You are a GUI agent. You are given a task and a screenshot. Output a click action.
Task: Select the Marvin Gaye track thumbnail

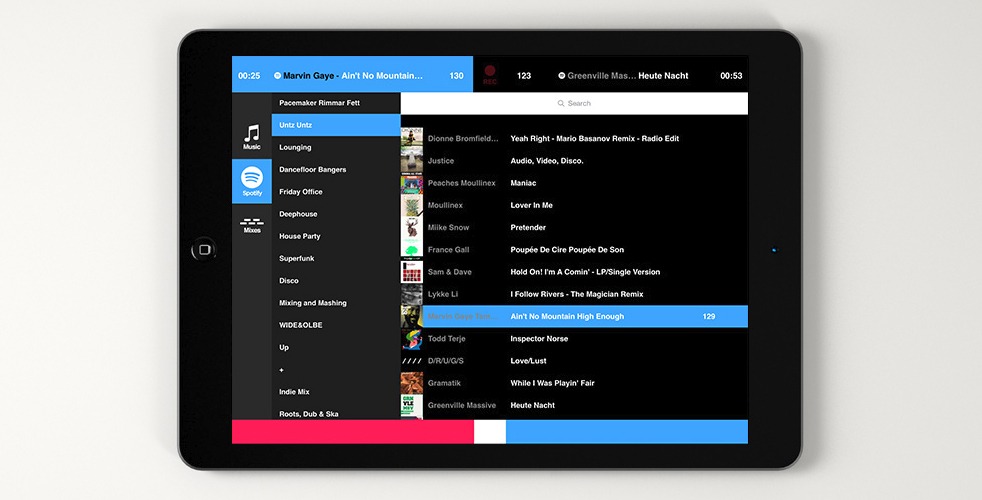tap(411, 316)
